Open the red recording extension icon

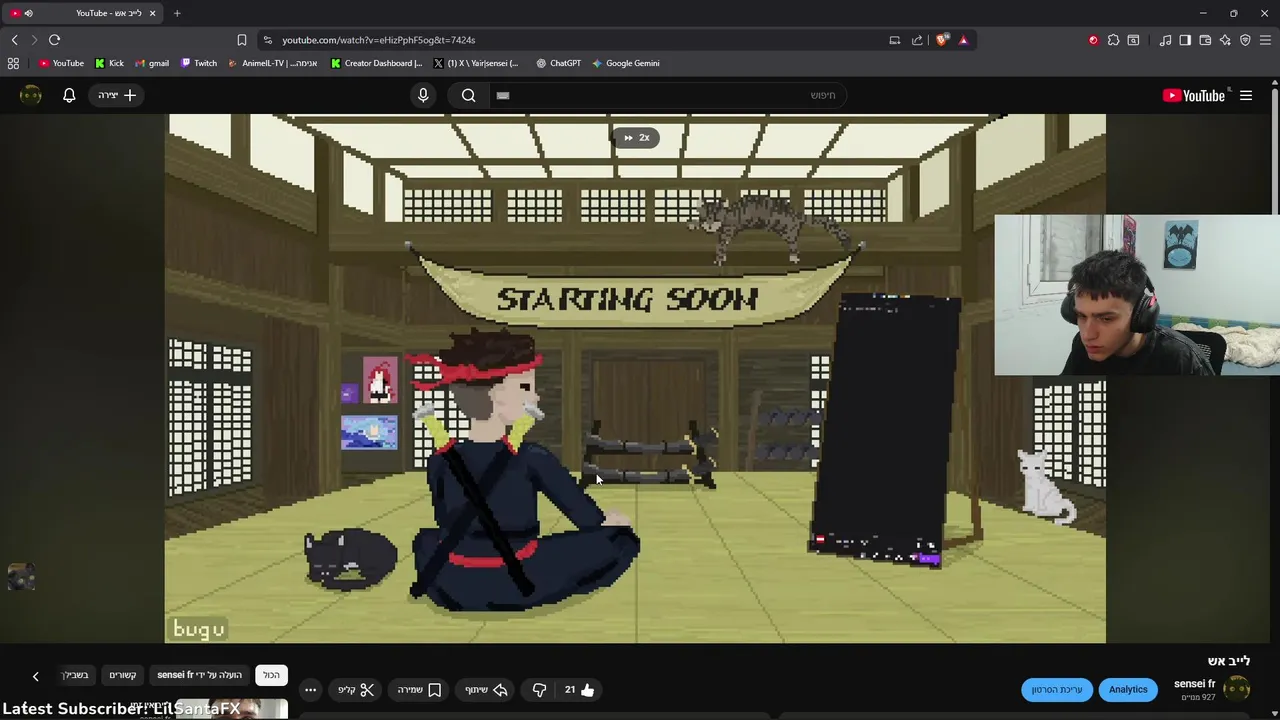(x=1093, y=40)
